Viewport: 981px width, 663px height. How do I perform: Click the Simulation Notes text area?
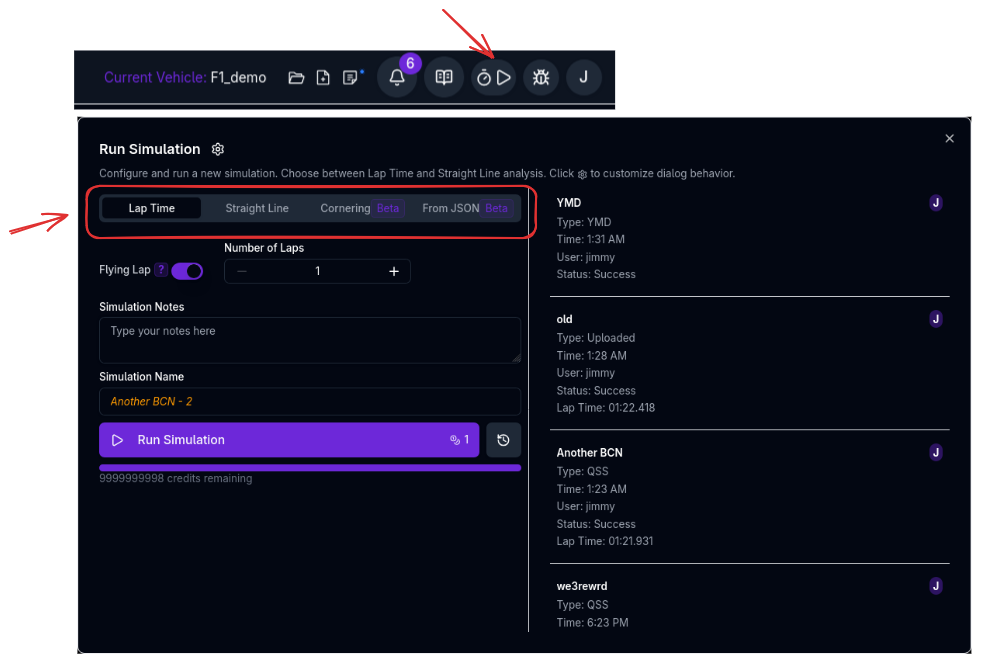coord(309,340)
